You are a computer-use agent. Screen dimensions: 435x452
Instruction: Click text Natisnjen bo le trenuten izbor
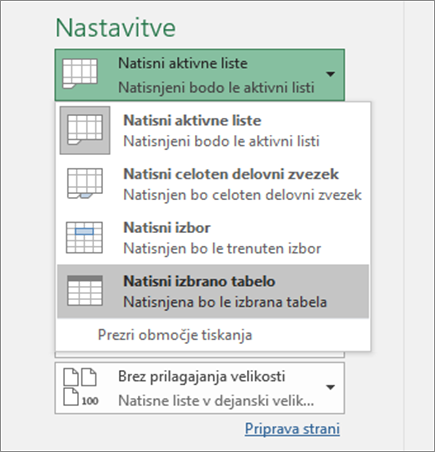click(x=222, y=248)
